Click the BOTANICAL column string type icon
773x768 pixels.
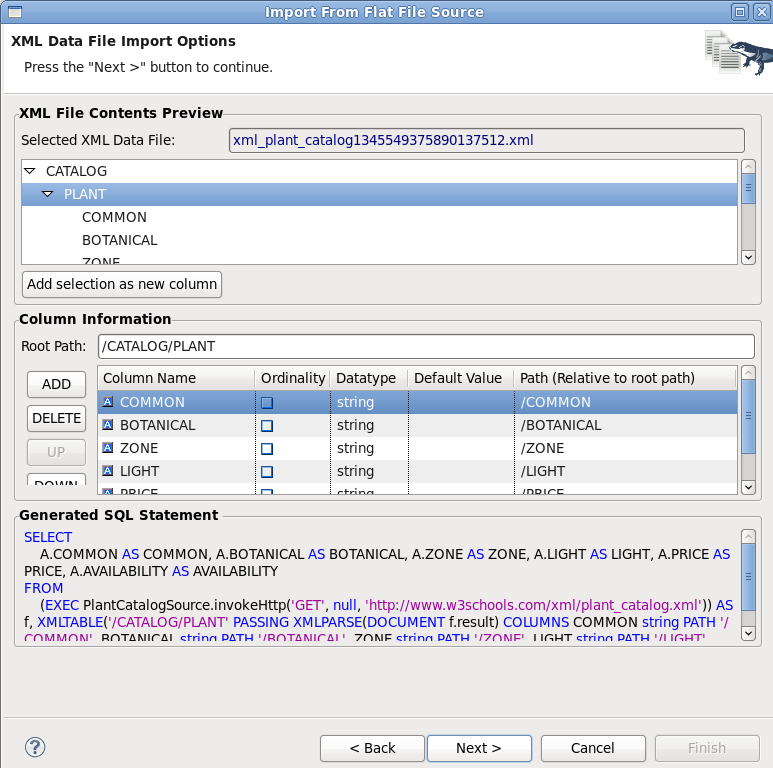pyautogui.click(x=107, y=424)
